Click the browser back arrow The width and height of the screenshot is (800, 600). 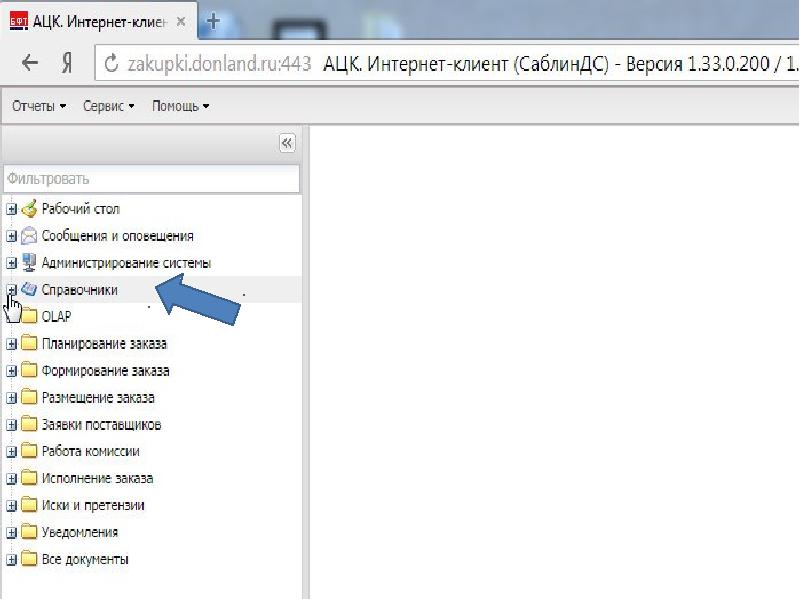coord(30,63)
